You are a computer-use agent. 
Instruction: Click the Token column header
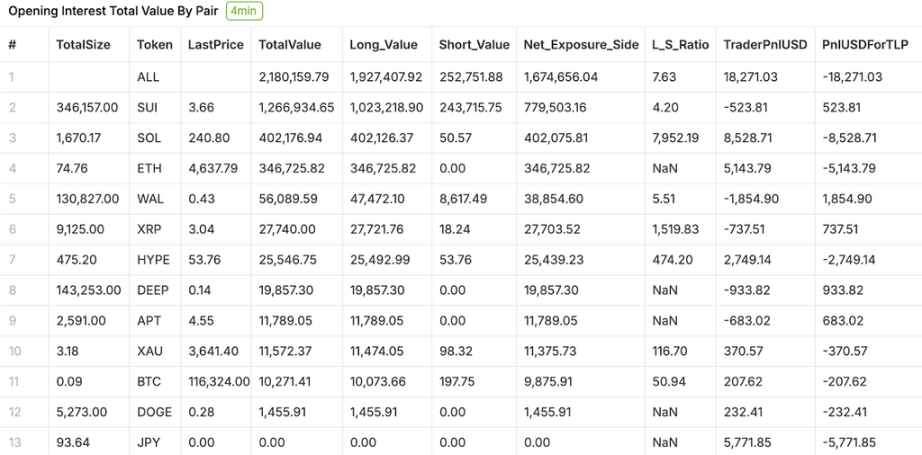coord(154,45)
